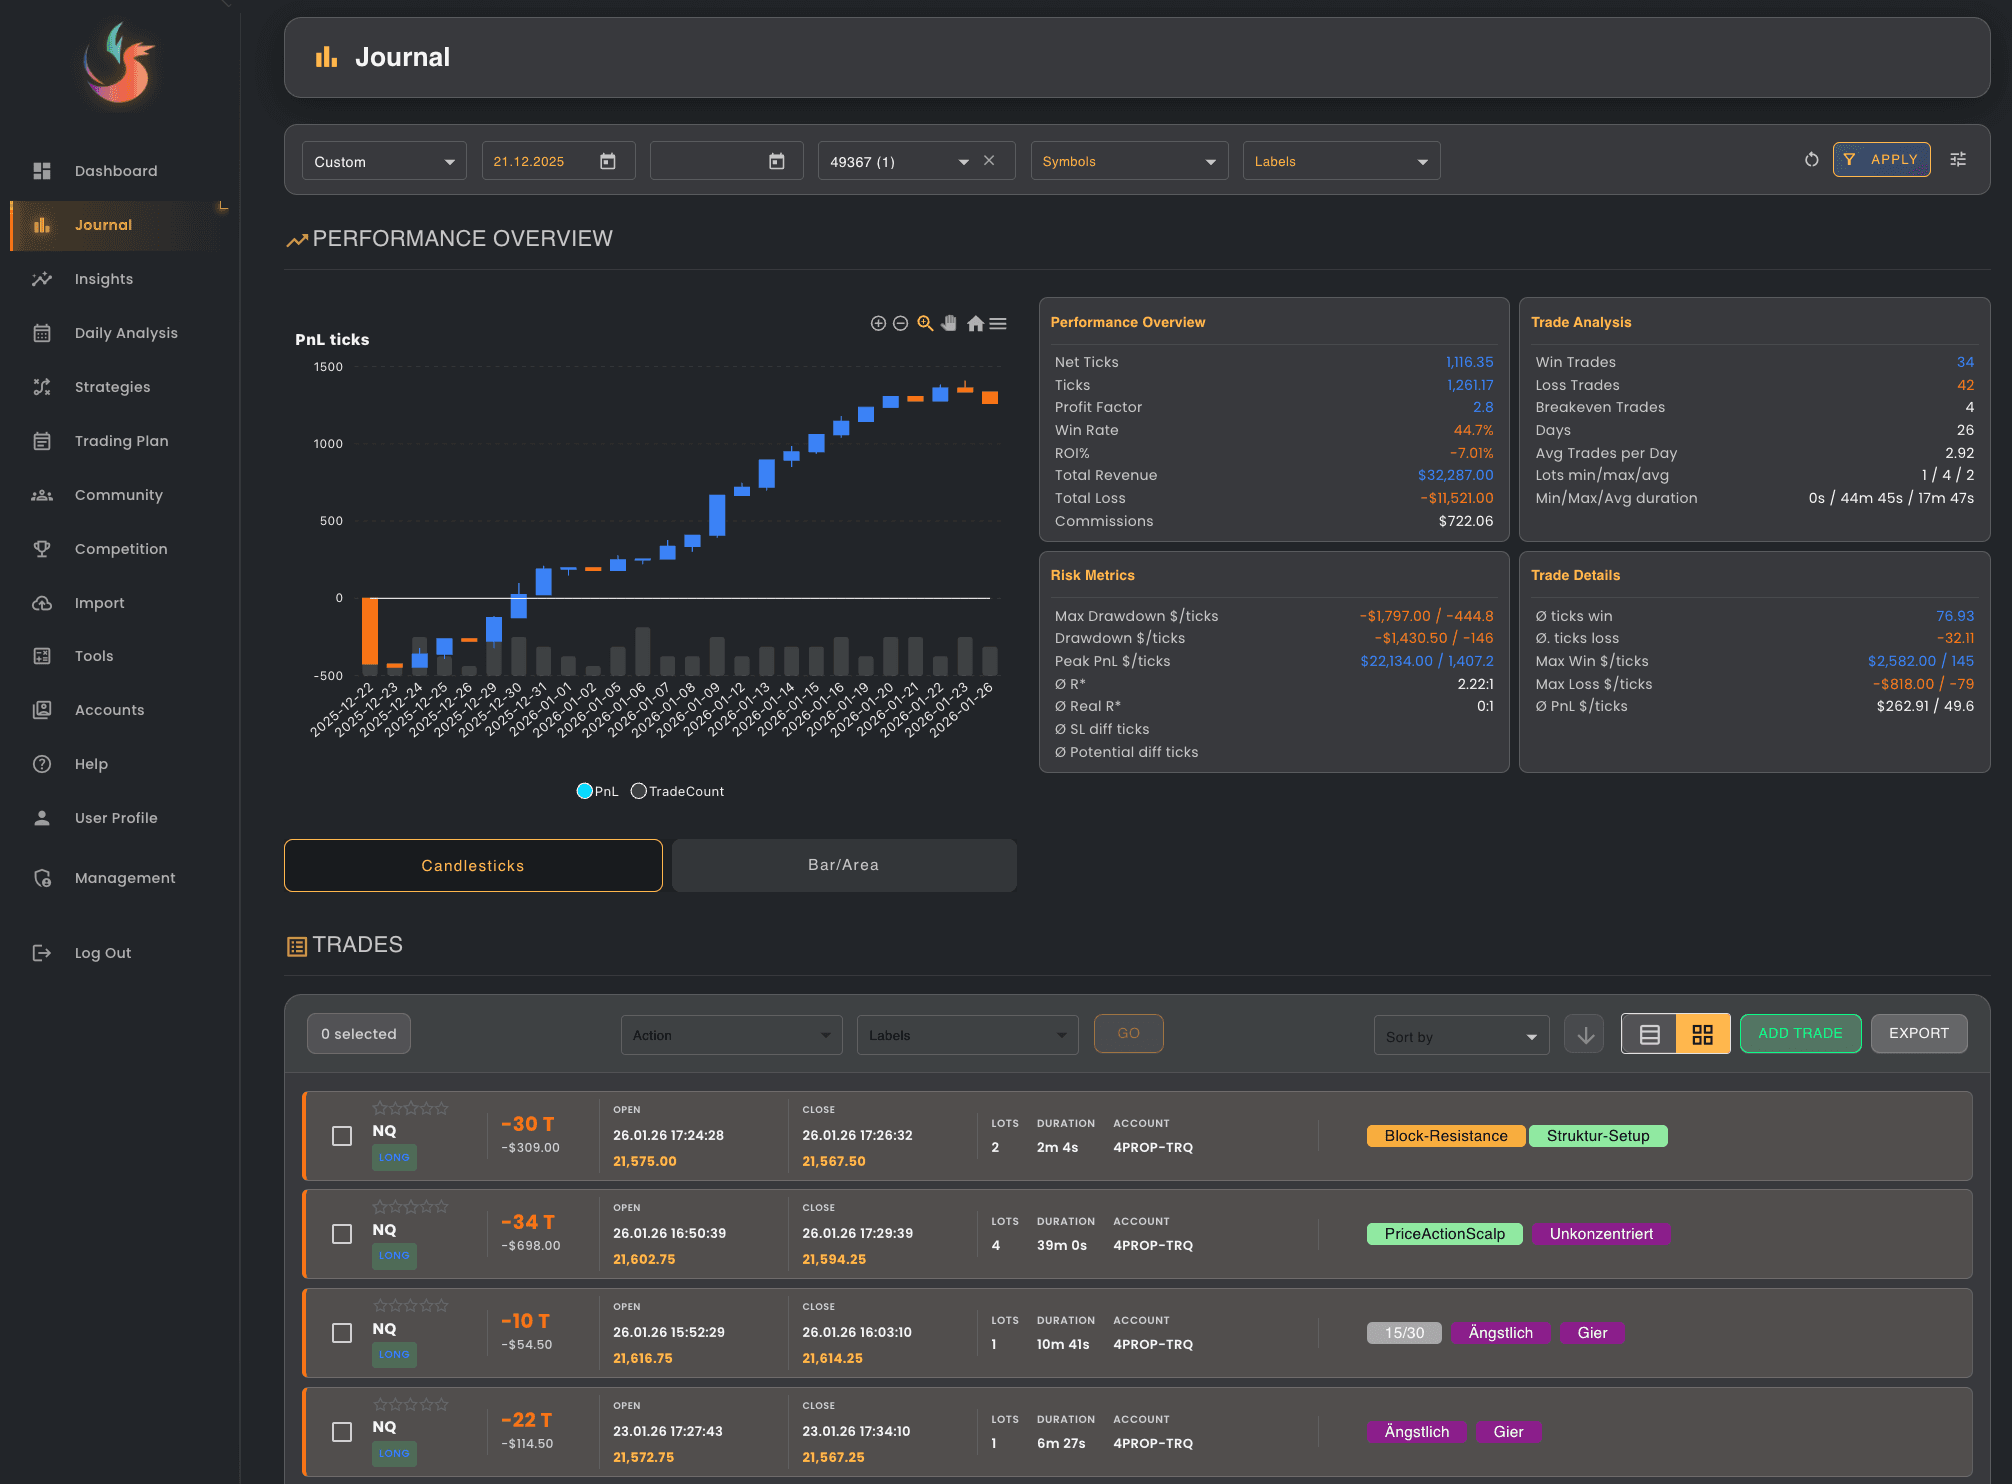Image resolution: width=2012 pixels, height=1484 pixels.
Task: Open calendar picker for empty end date
Action: [776, 161]
